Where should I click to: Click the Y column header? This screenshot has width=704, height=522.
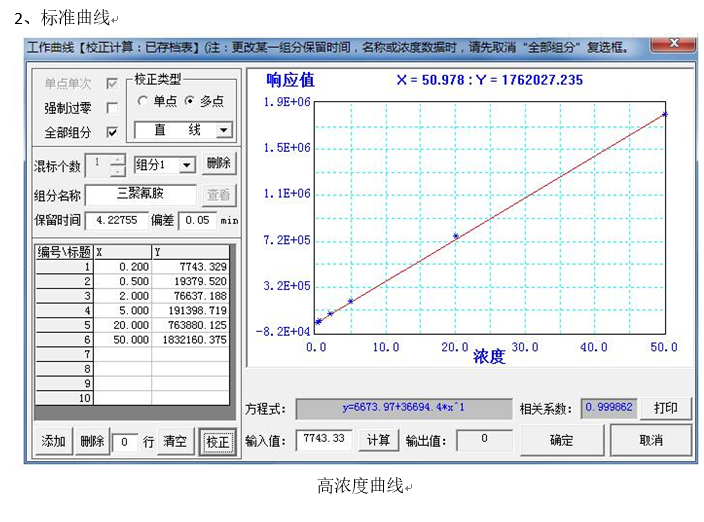coord(190,252)
